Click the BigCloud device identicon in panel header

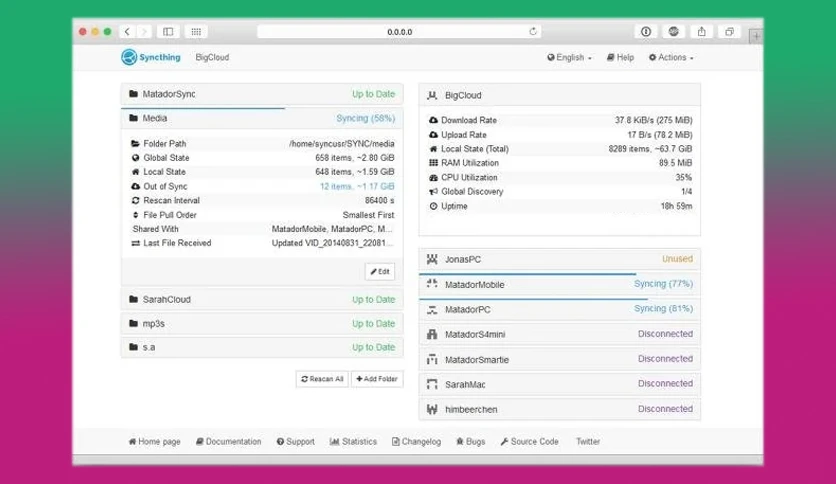[432, 95]
